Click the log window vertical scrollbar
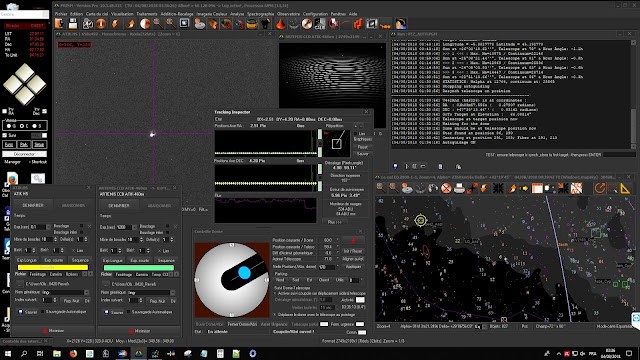The height and width of the screenshot is (360, 640). coord(633,94)
